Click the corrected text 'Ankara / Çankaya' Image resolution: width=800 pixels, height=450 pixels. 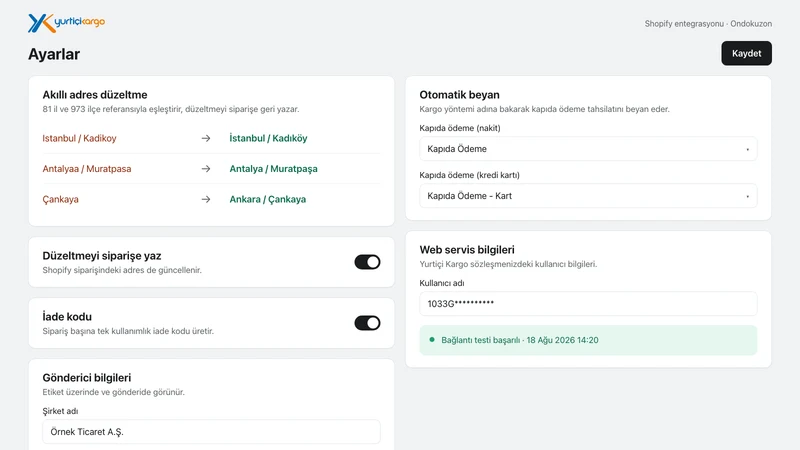268,199
